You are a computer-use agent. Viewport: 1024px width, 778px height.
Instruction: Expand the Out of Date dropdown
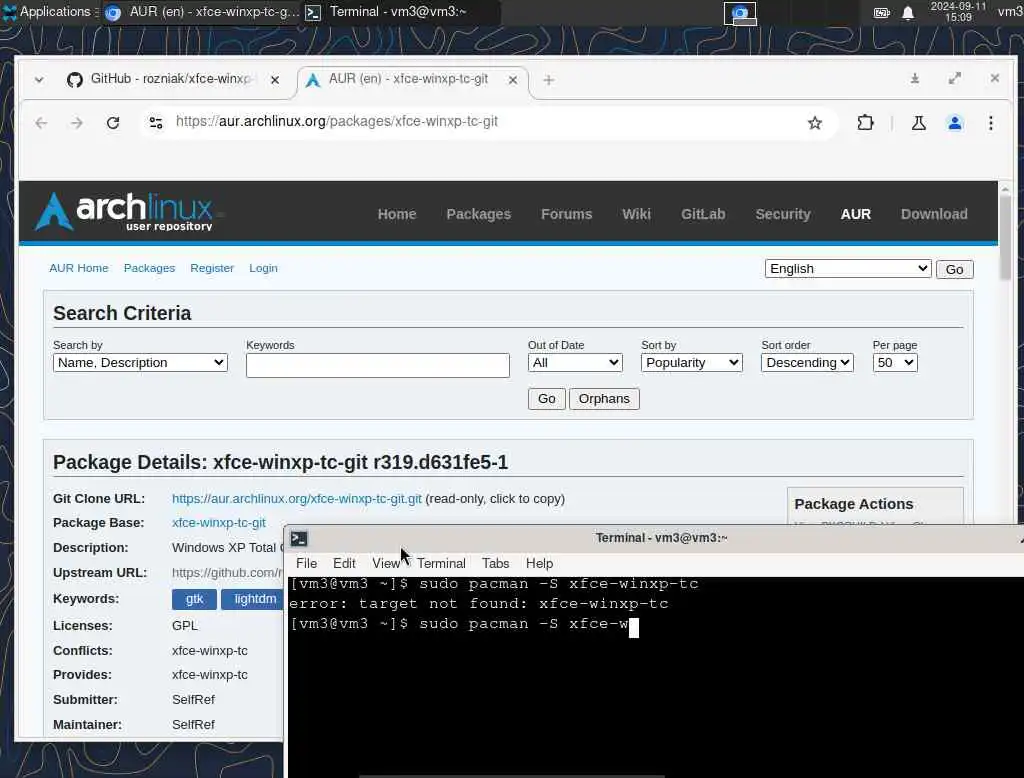point(575,363)
